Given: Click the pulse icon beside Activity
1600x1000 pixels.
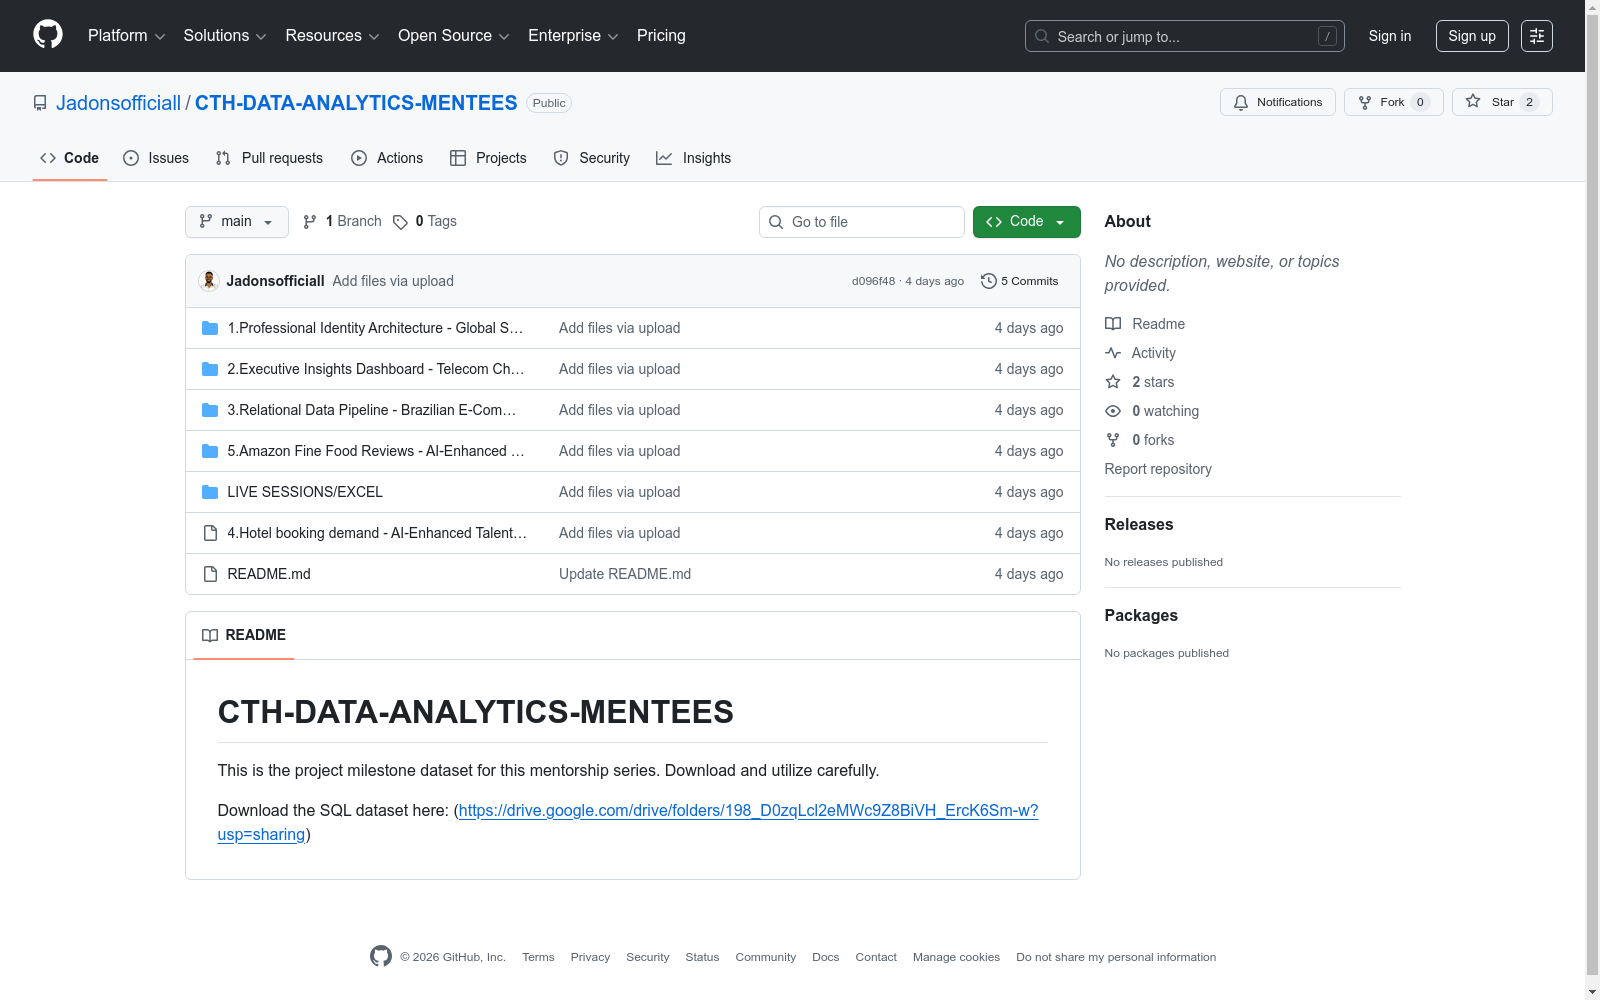Looking at the screenshot, I should (x=1113, y=353).
